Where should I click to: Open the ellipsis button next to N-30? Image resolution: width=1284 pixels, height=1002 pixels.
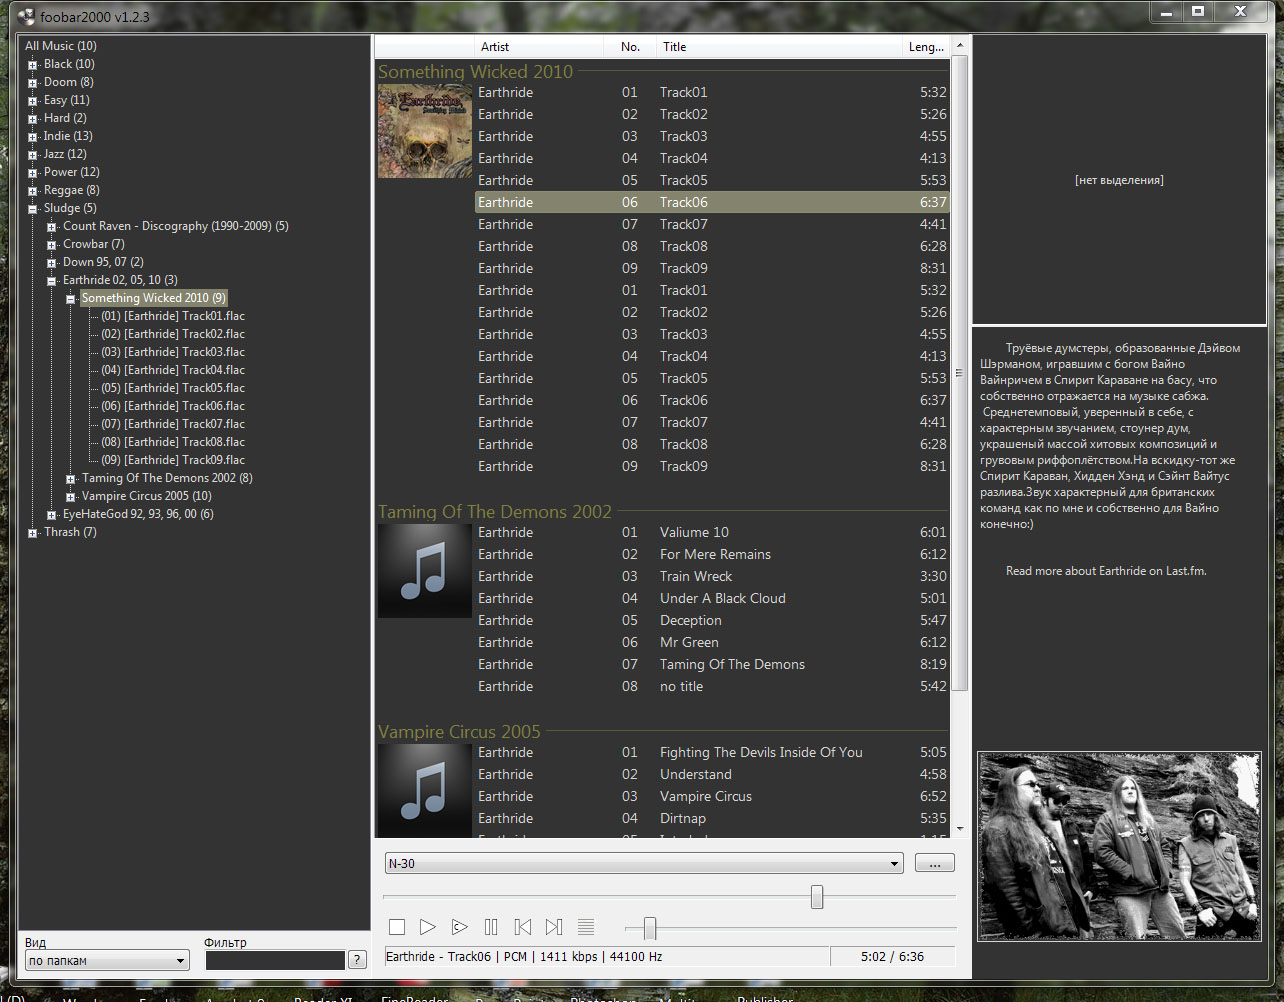coord(934,864)
